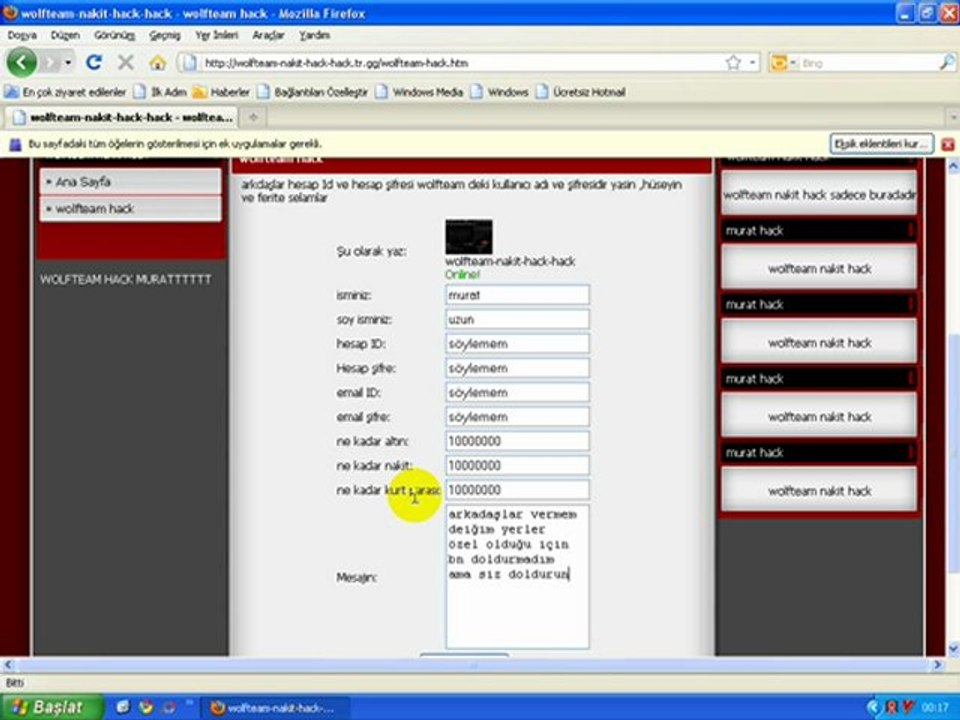Click inside the Mesajın text area

coord(517,577)
